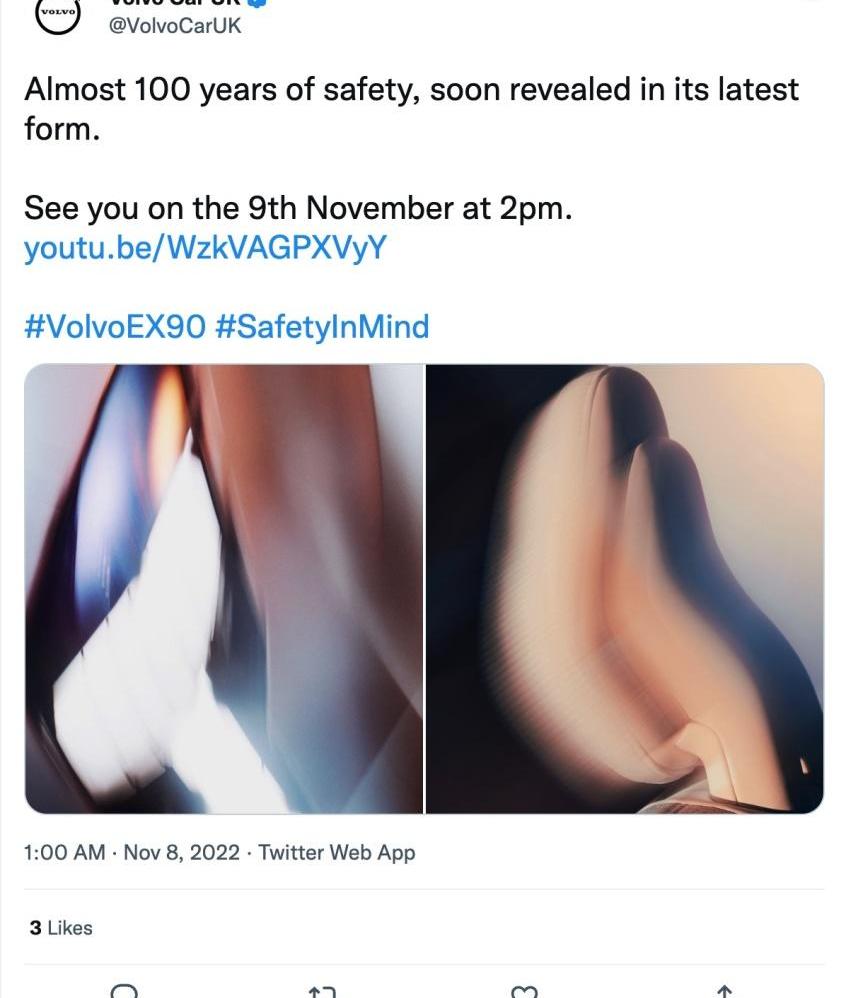
Task: Open the share arrow icon
Action: pos(724,992)
